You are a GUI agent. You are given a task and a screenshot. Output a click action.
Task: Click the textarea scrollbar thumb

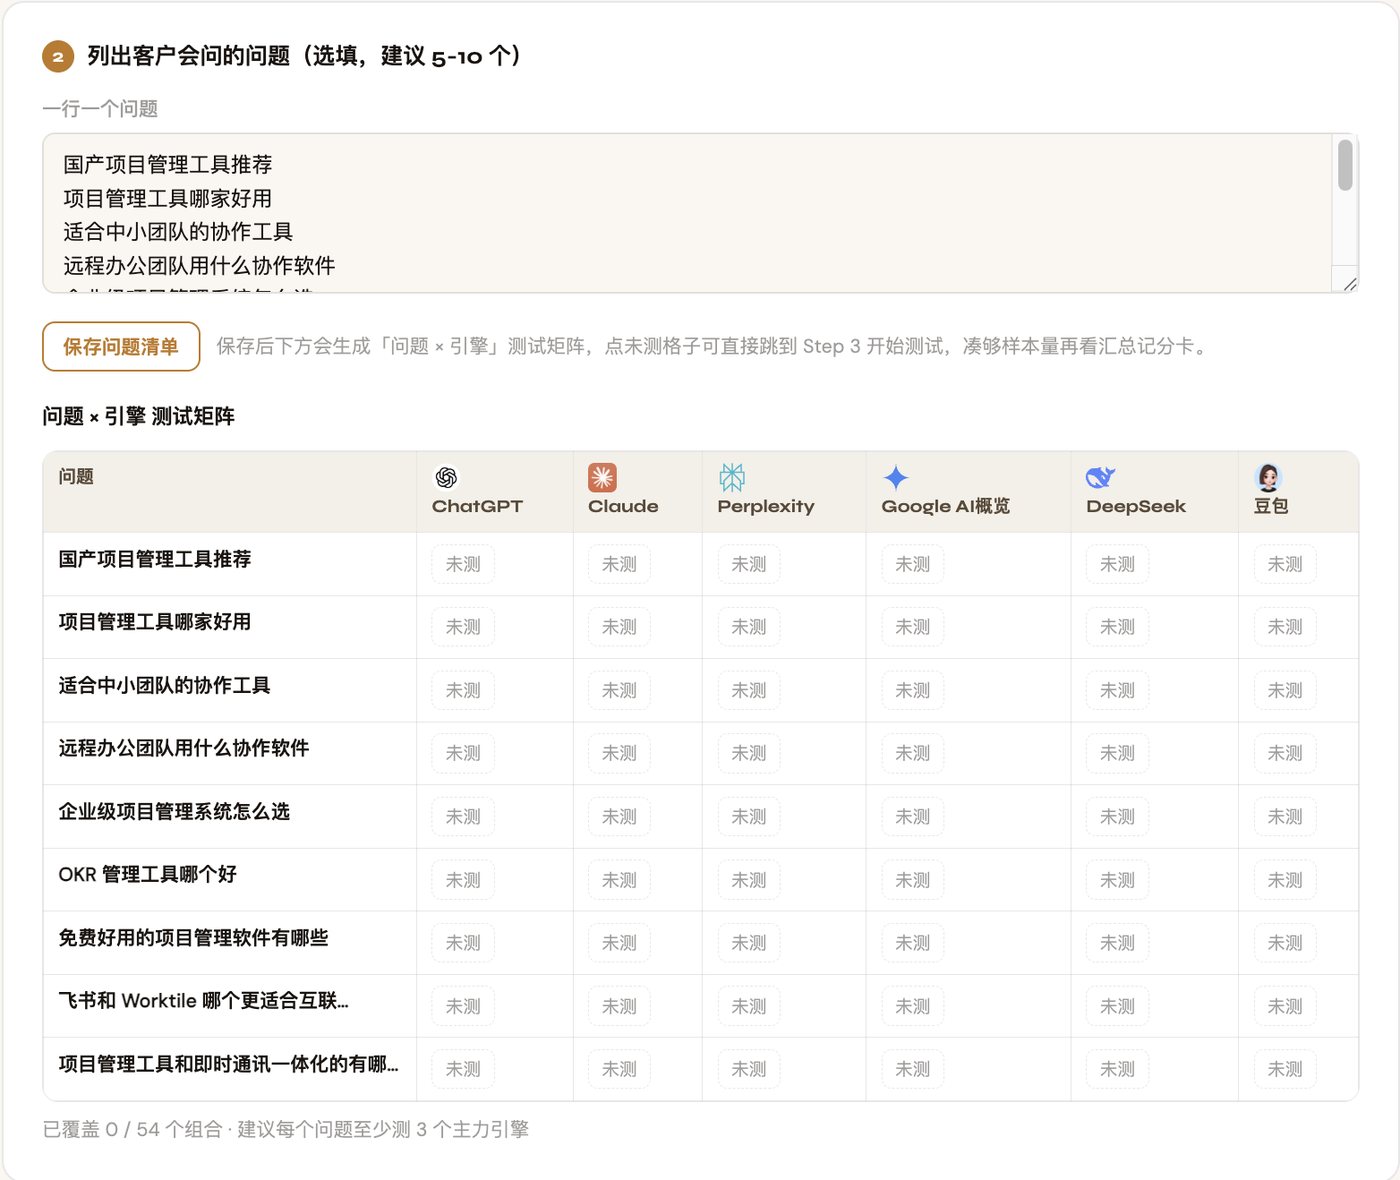[x=1345, y=165]
